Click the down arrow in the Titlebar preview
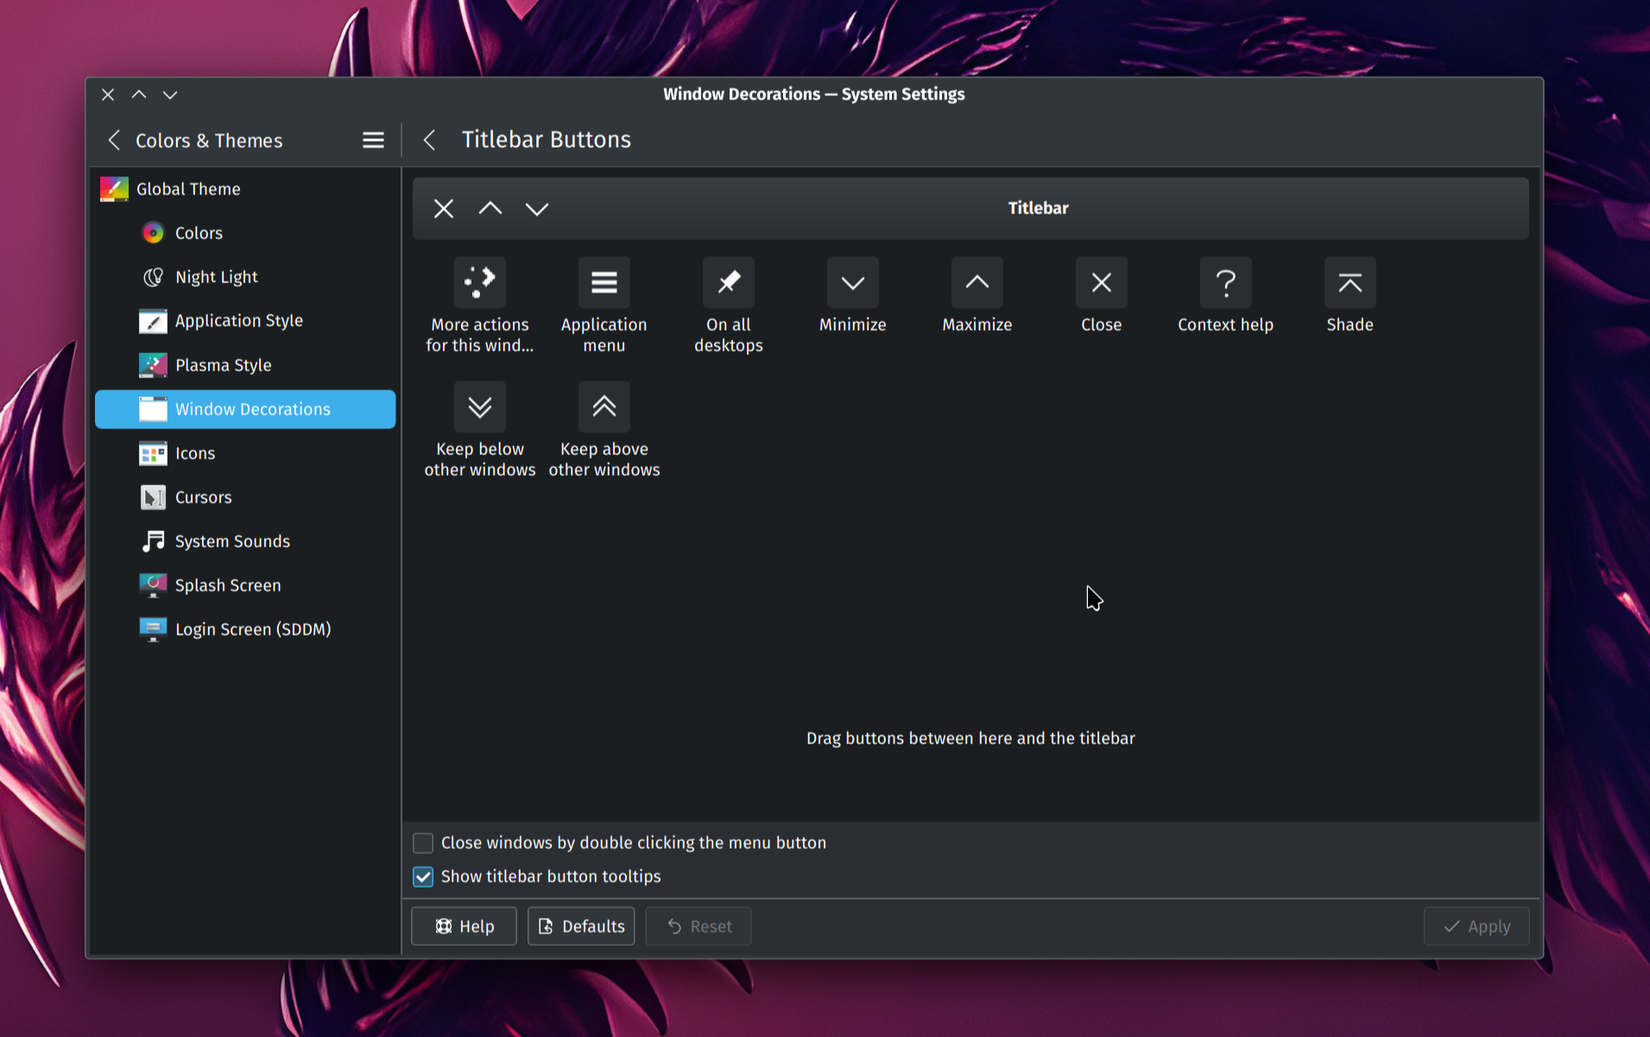The height and width of the screenshot is (1037, 1650). point(537,208)
